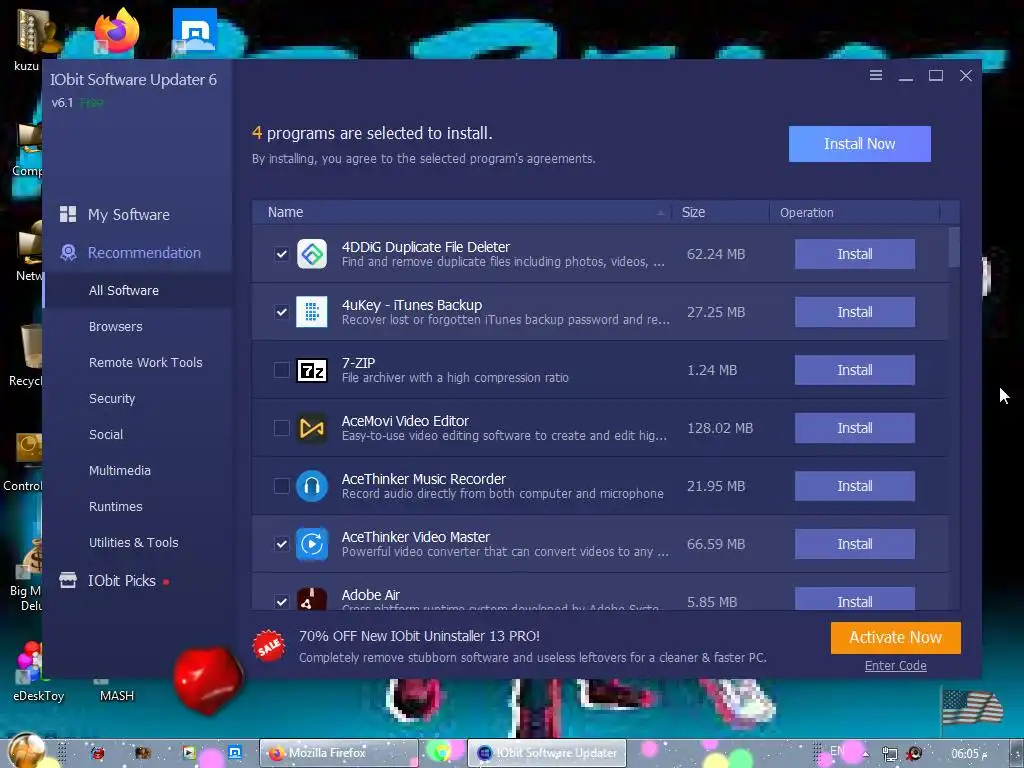Image resolution: width=1024 pixels, height=768 pixels.
Task: Open the Enter Code link
Action: point(895,665)
